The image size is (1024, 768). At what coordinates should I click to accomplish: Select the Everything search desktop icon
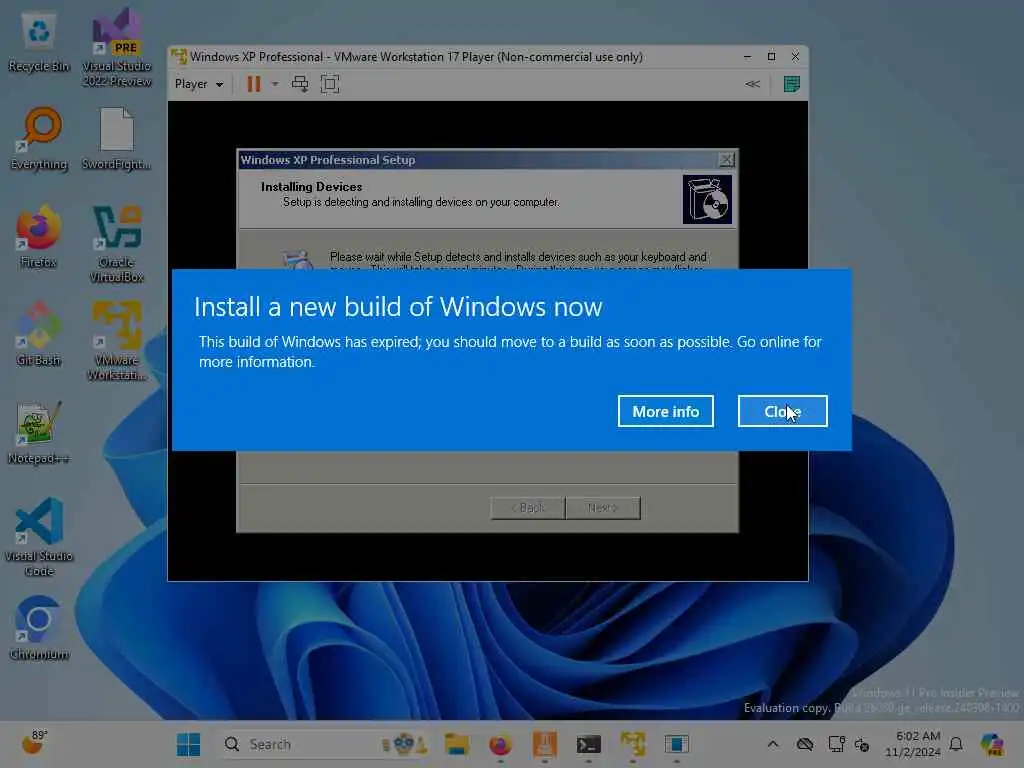(x=39, y=140)
